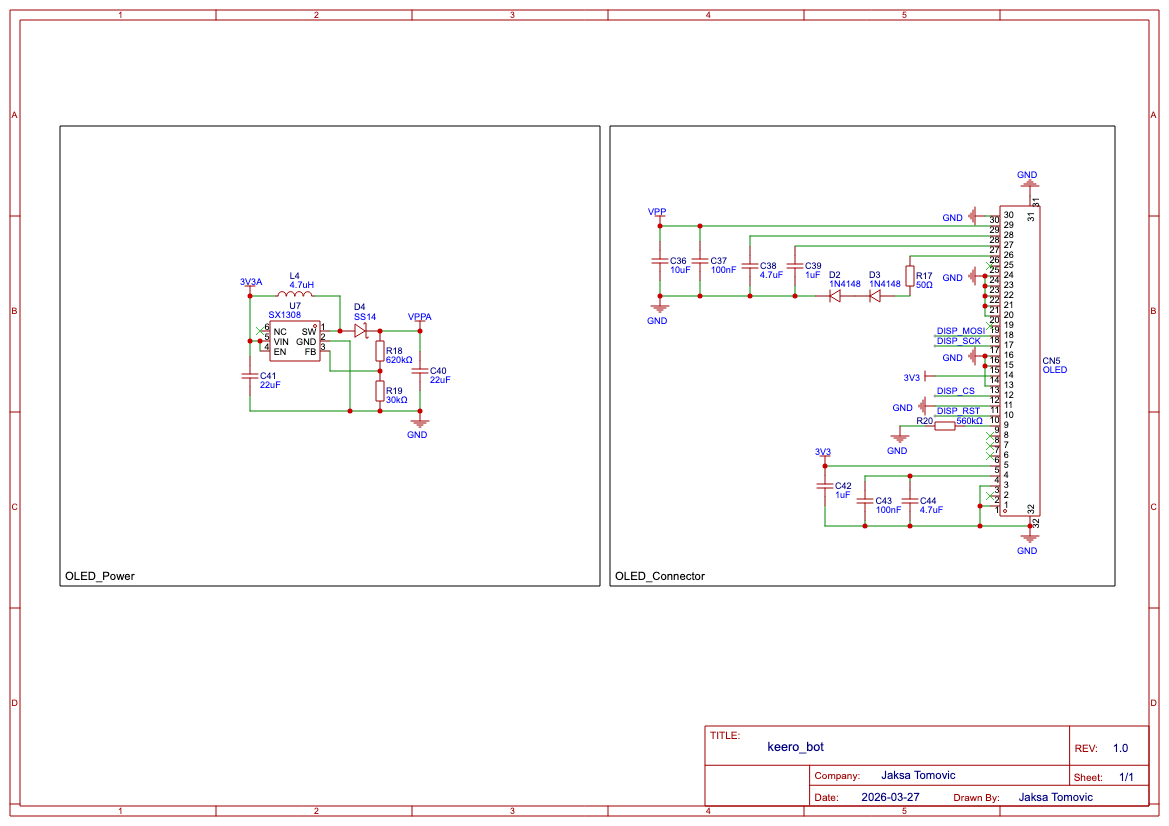Select the DISP_CS net label

click(x=957, y=391)
